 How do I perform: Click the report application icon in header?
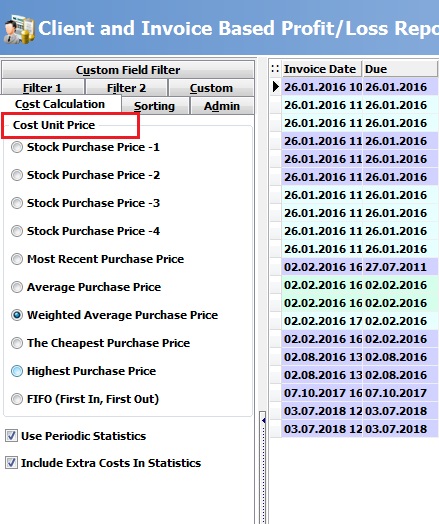click(x=19, y=29)
